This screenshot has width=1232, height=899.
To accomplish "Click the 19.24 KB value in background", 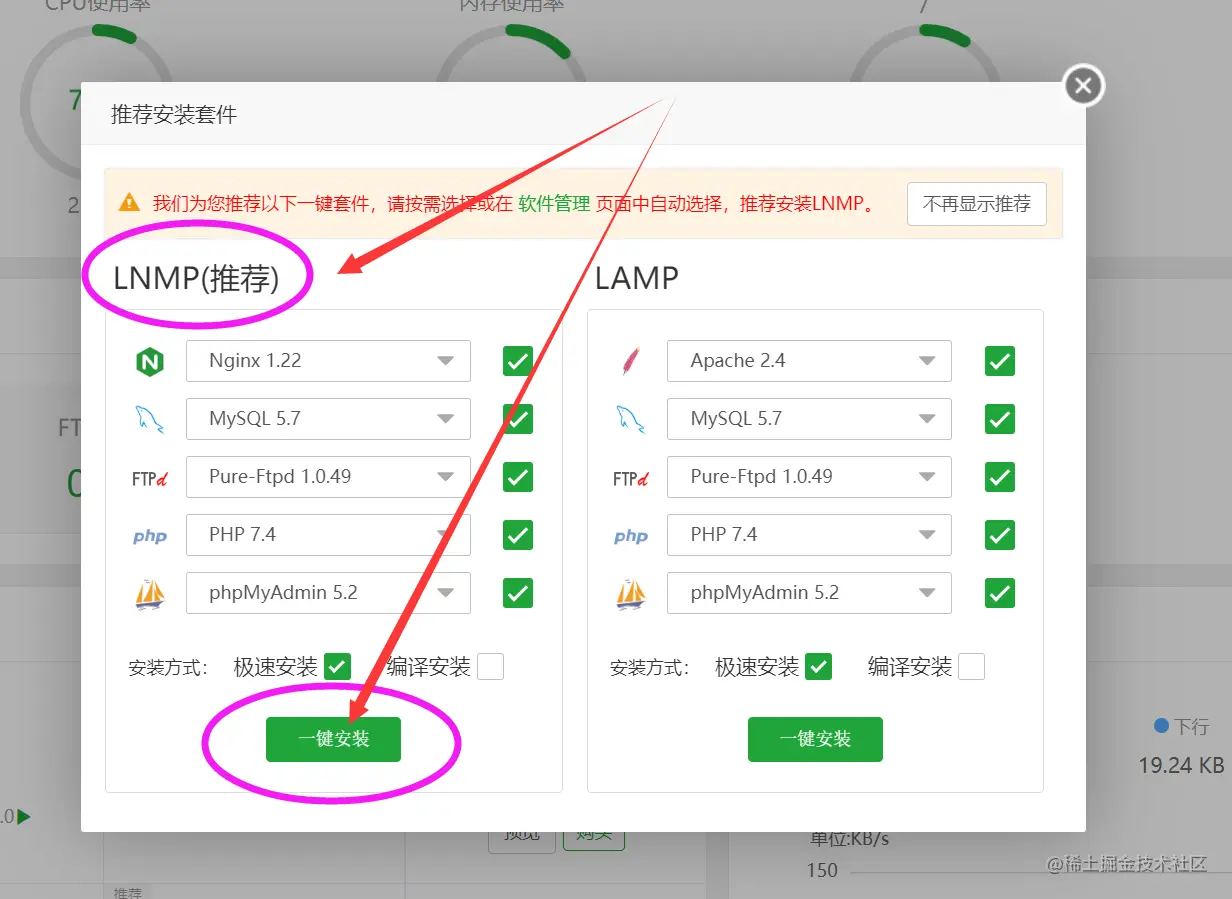I will (1181, 766).
